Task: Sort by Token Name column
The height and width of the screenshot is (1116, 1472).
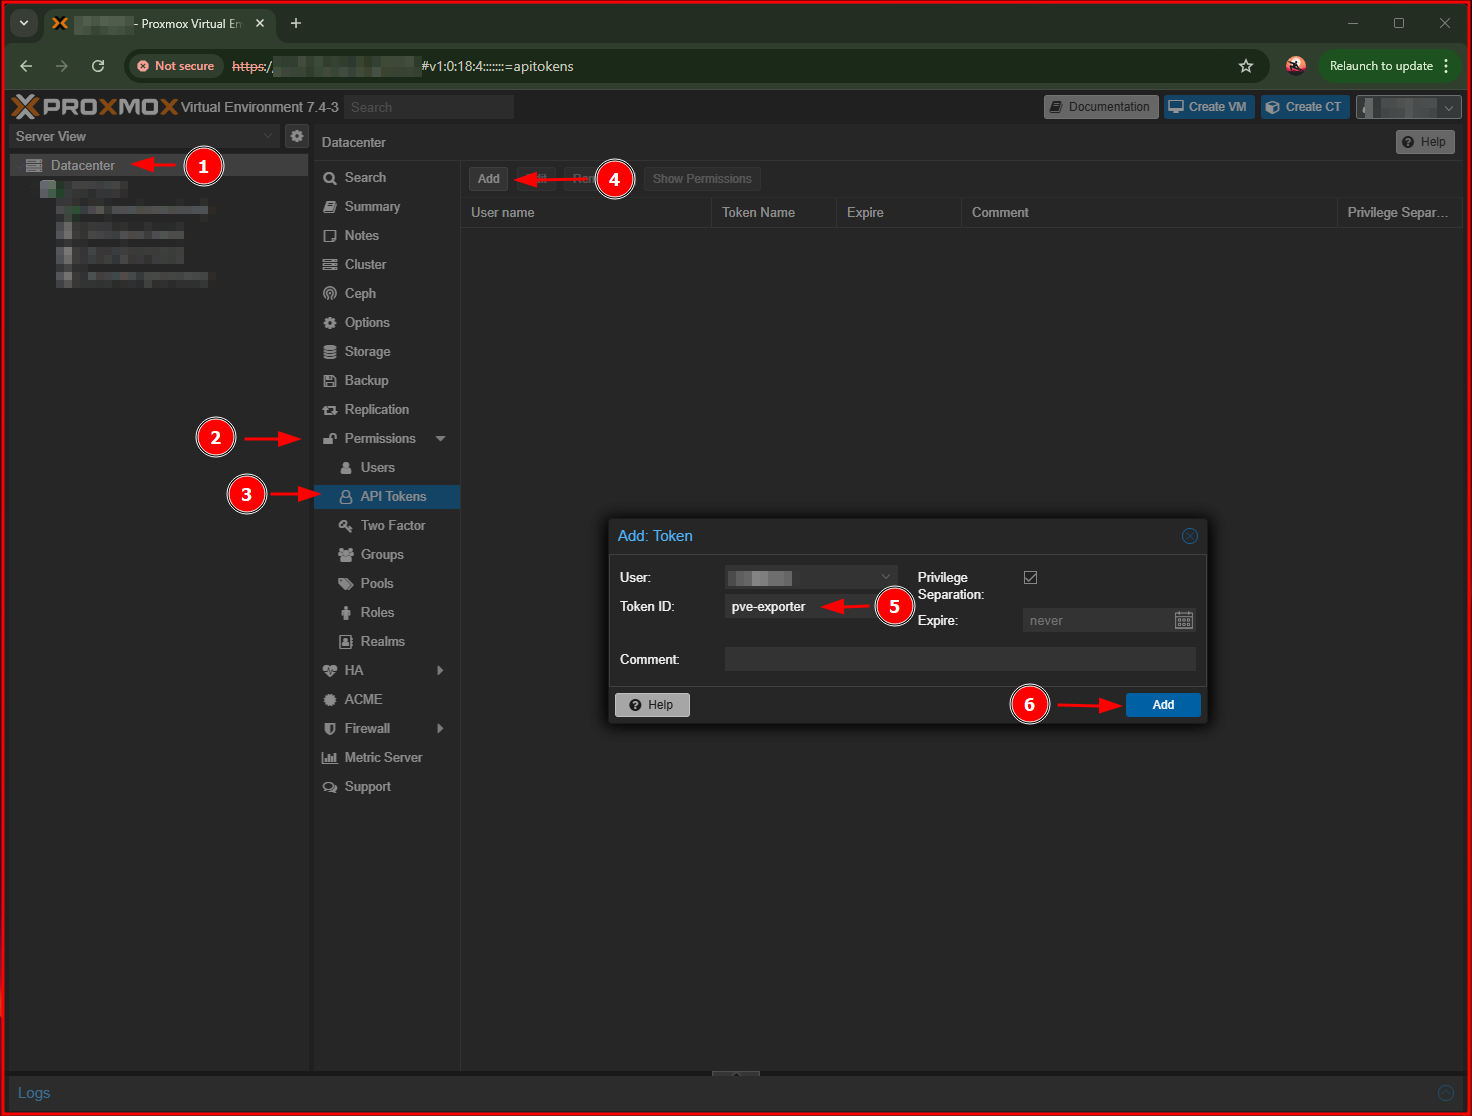Action: [774, 212]
